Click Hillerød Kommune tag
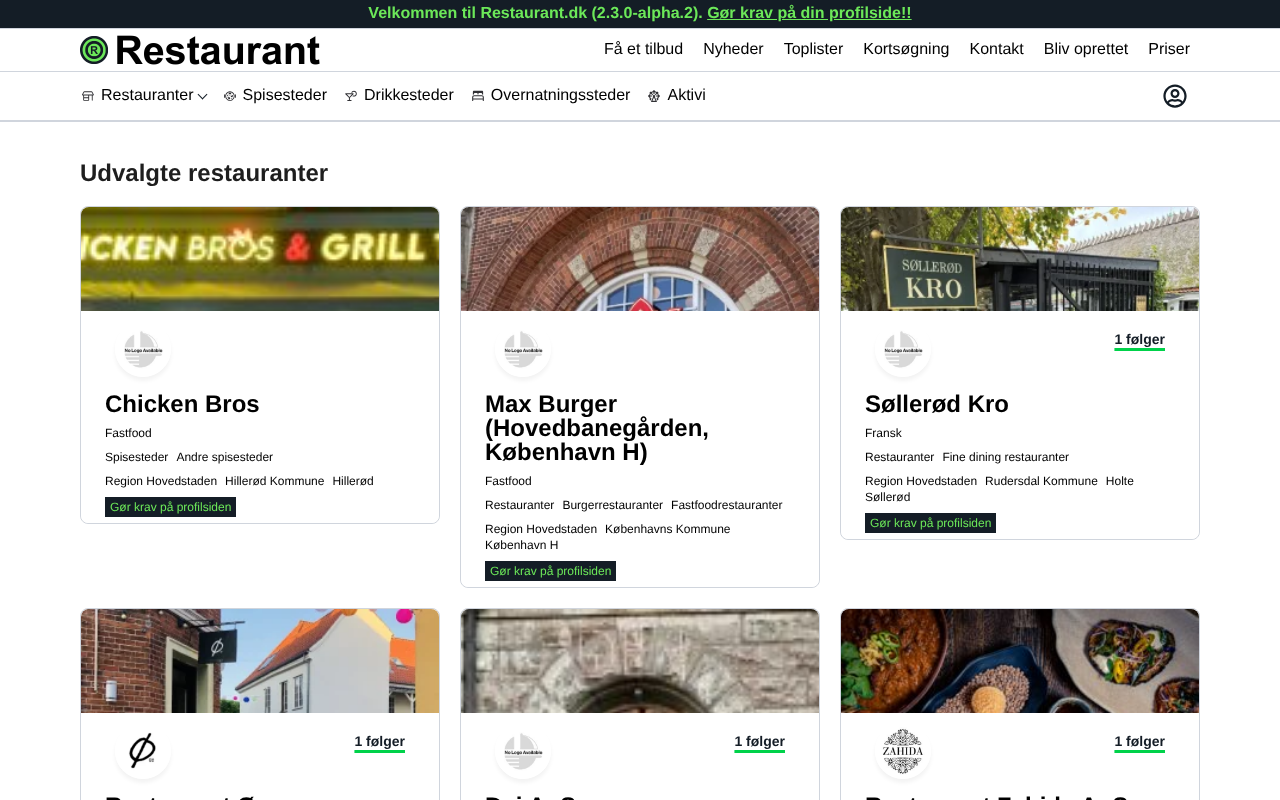Image resolution: width=1280 pixels, height=800 pixels. [x=275, y=481]
